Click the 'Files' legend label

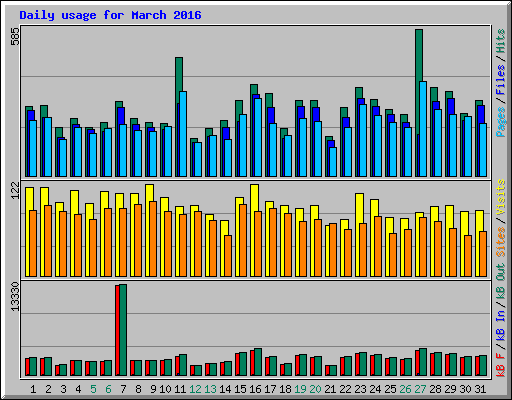tap(501, 79)
